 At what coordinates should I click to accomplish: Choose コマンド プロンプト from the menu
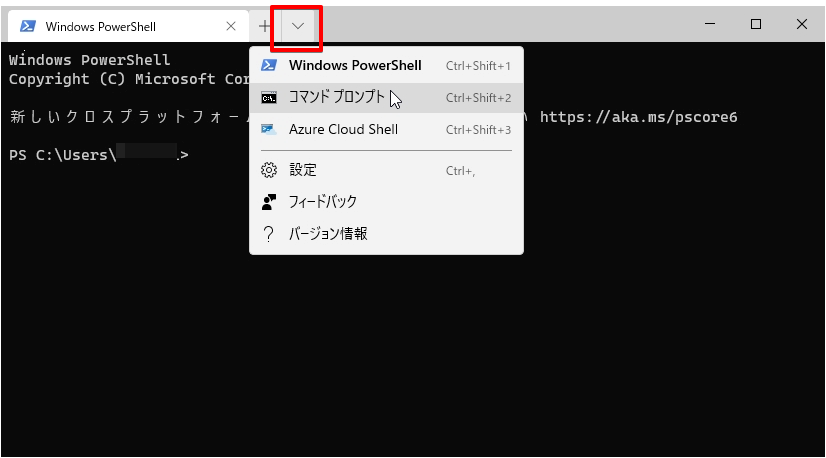pos(386,98)
